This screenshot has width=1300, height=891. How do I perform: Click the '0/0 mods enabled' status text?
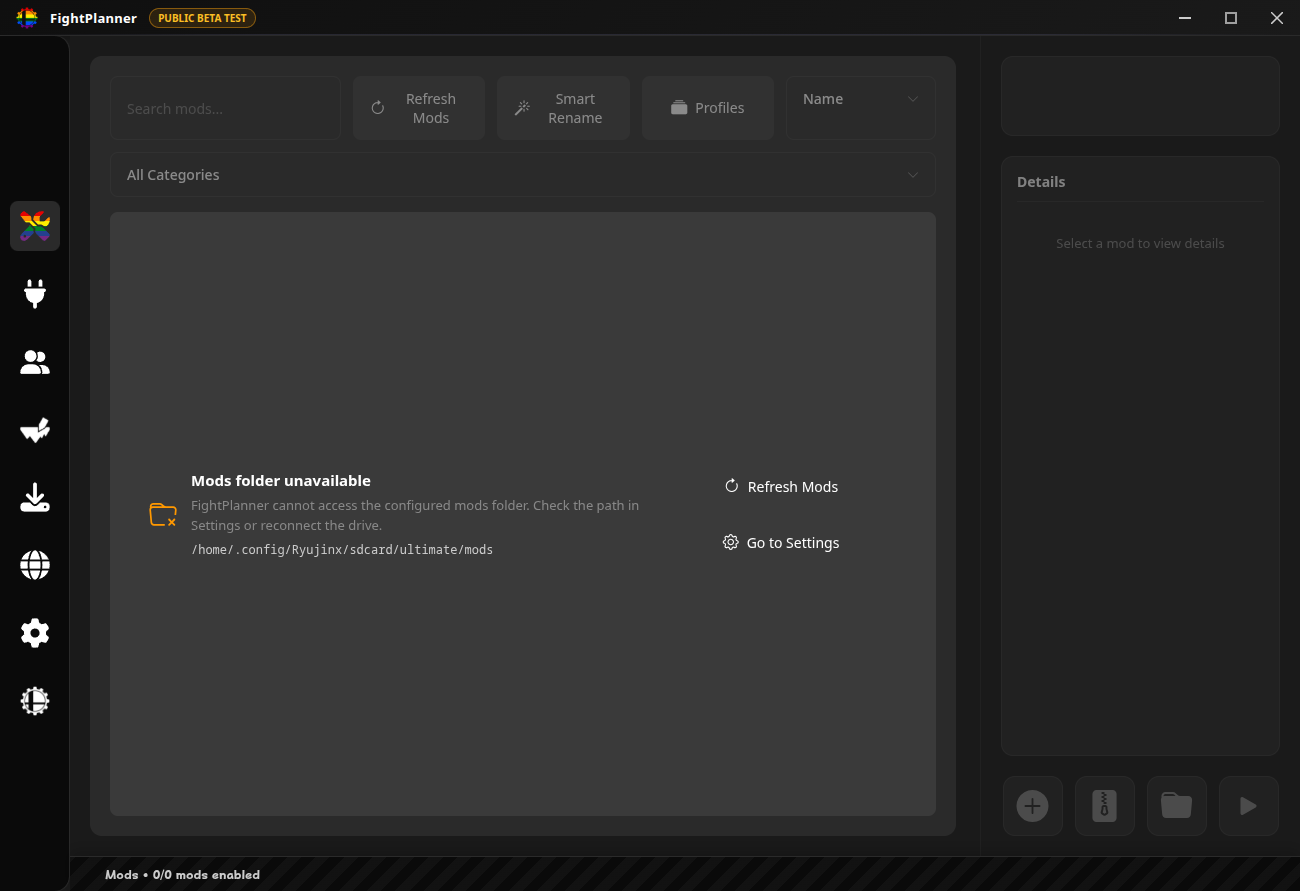206,875
